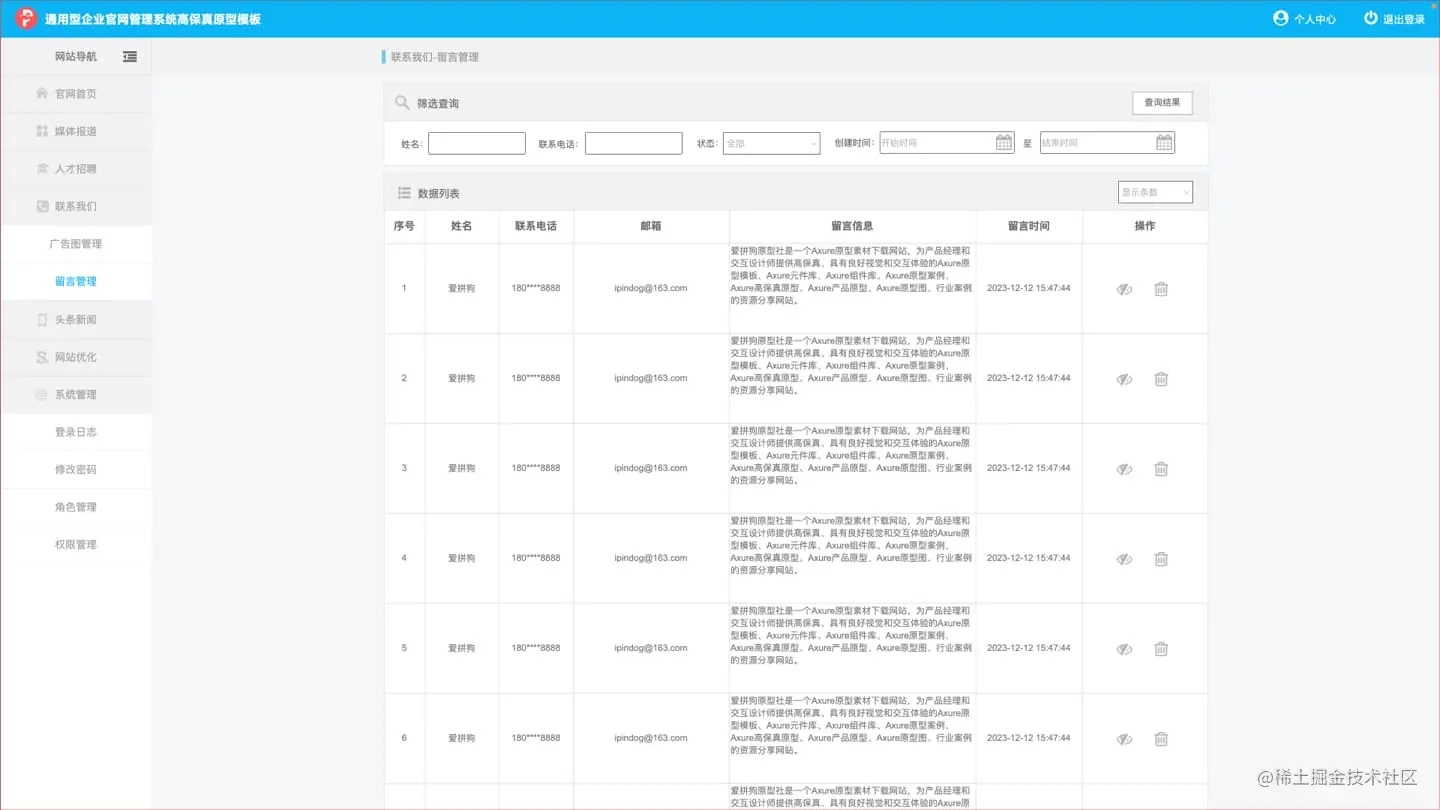This screenshot has height=810, width=1440.
Task: Open 人才招聘 in the sidebar
Action: 76,169
